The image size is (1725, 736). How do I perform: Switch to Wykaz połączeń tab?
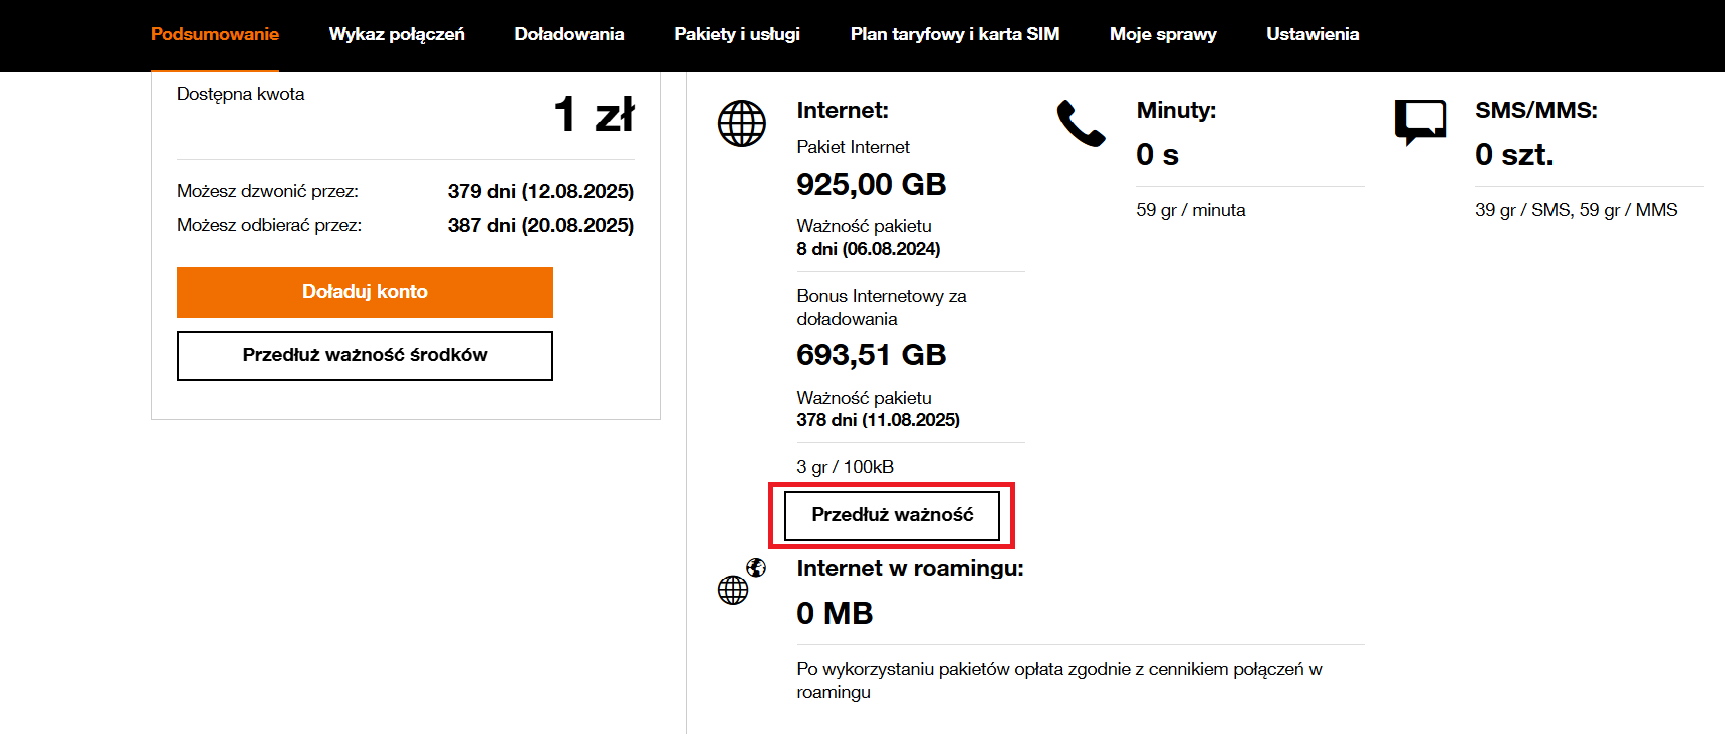click(397, 34)
